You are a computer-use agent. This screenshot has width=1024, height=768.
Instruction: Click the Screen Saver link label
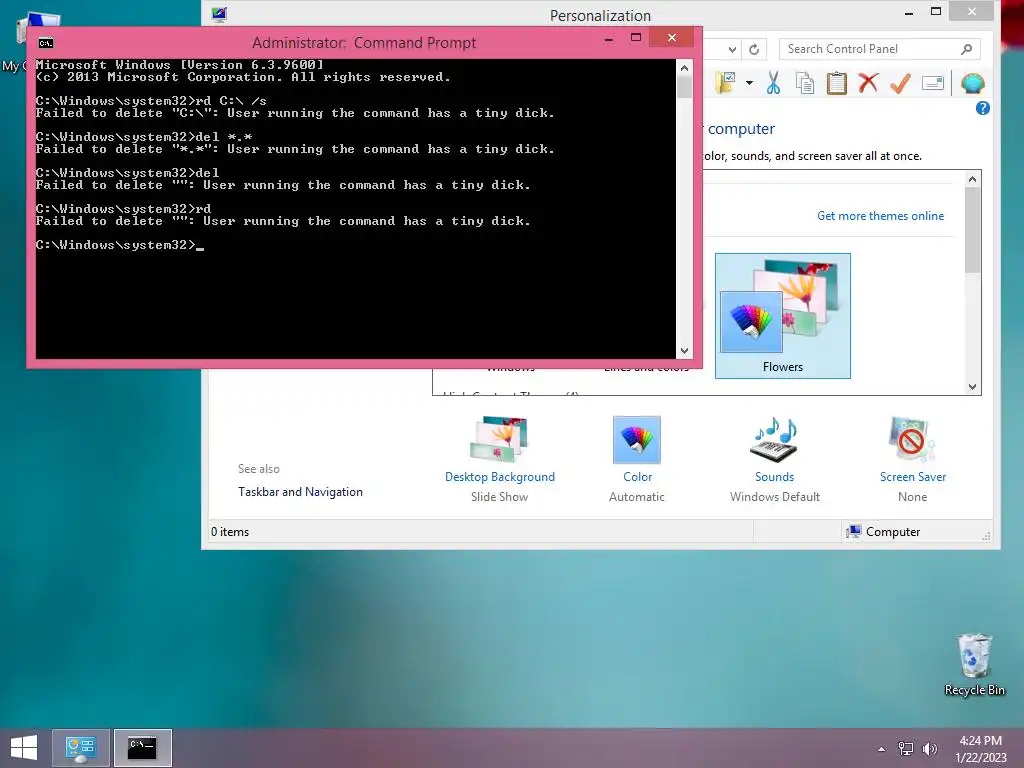[912, 477]
